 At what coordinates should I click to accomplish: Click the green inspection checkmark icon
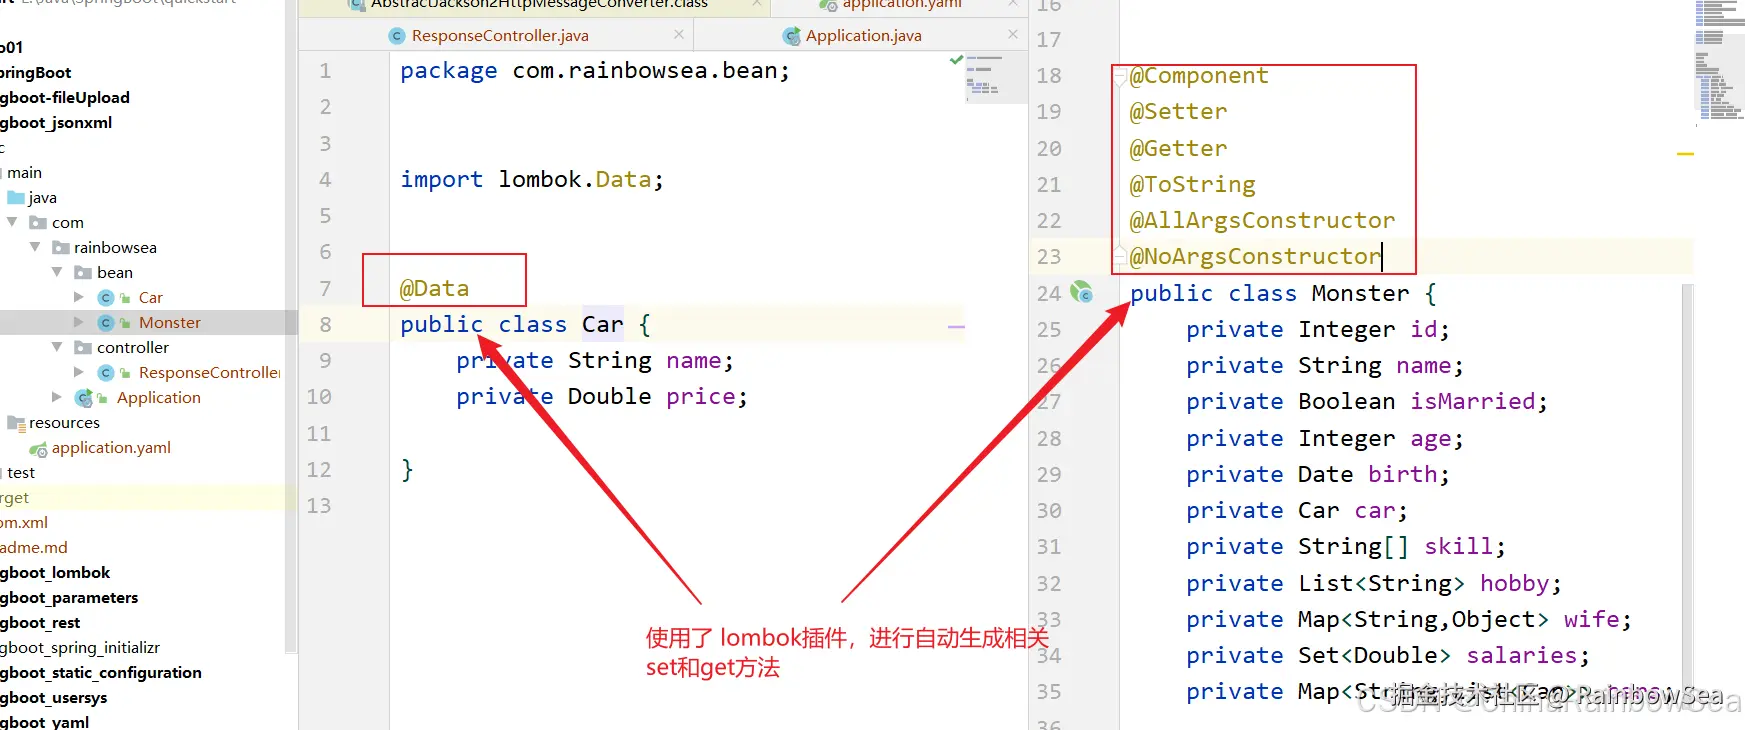point(956,60)
